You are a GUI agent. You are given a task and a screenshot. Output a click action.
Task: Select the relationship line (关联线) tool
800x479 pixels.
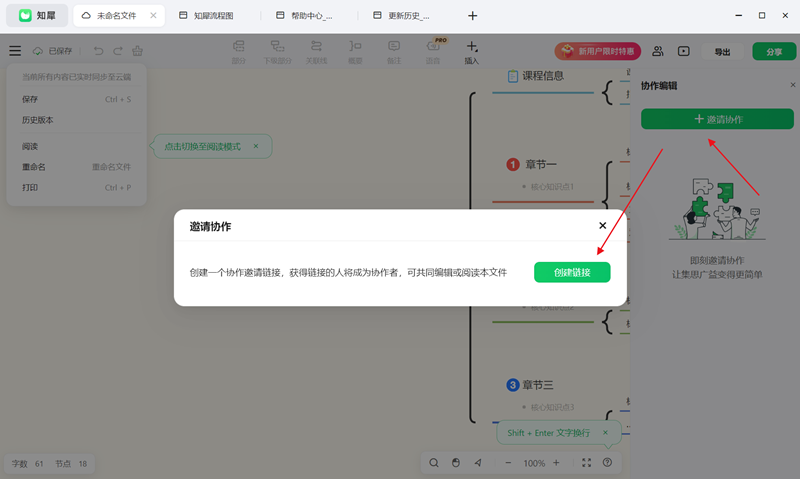[316, 52]
